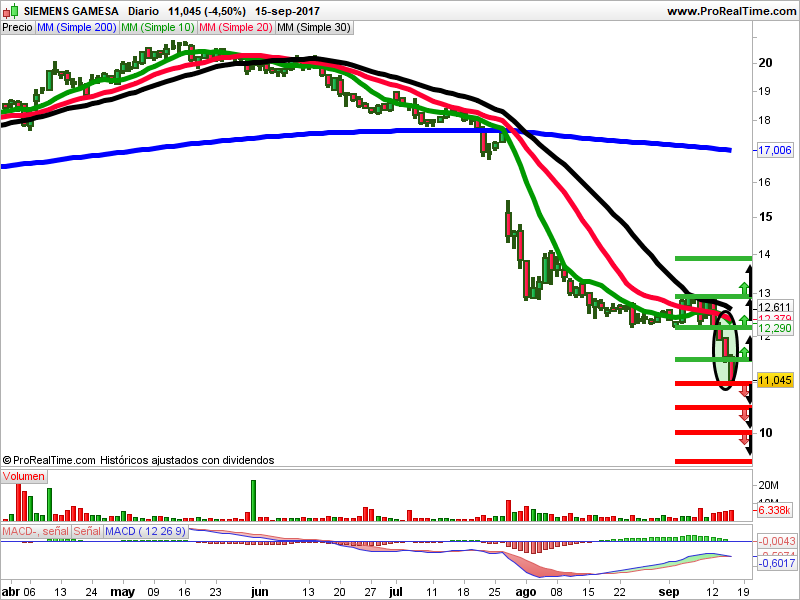This screenshot has width=800, height=600.
Task: Click the green 12,290 price tag
Action: (x=774, y=328)
